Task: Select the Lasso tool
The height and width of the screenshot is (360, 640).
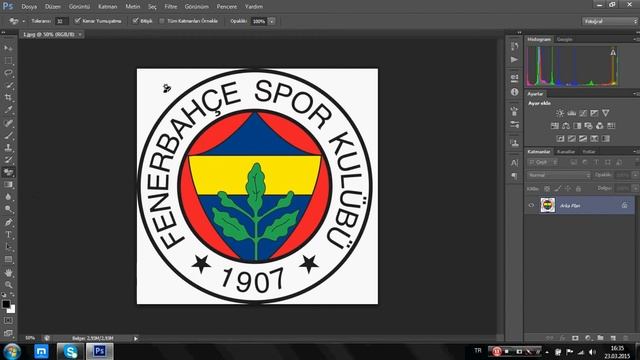Action: (8, 73)
